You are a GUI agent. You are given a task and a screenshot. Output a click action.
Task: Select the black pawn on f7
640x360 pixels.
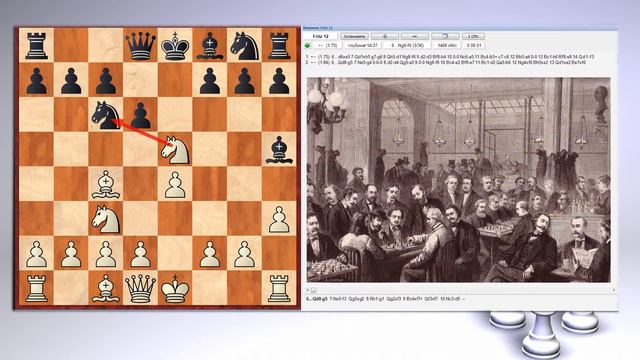[209, 80]
